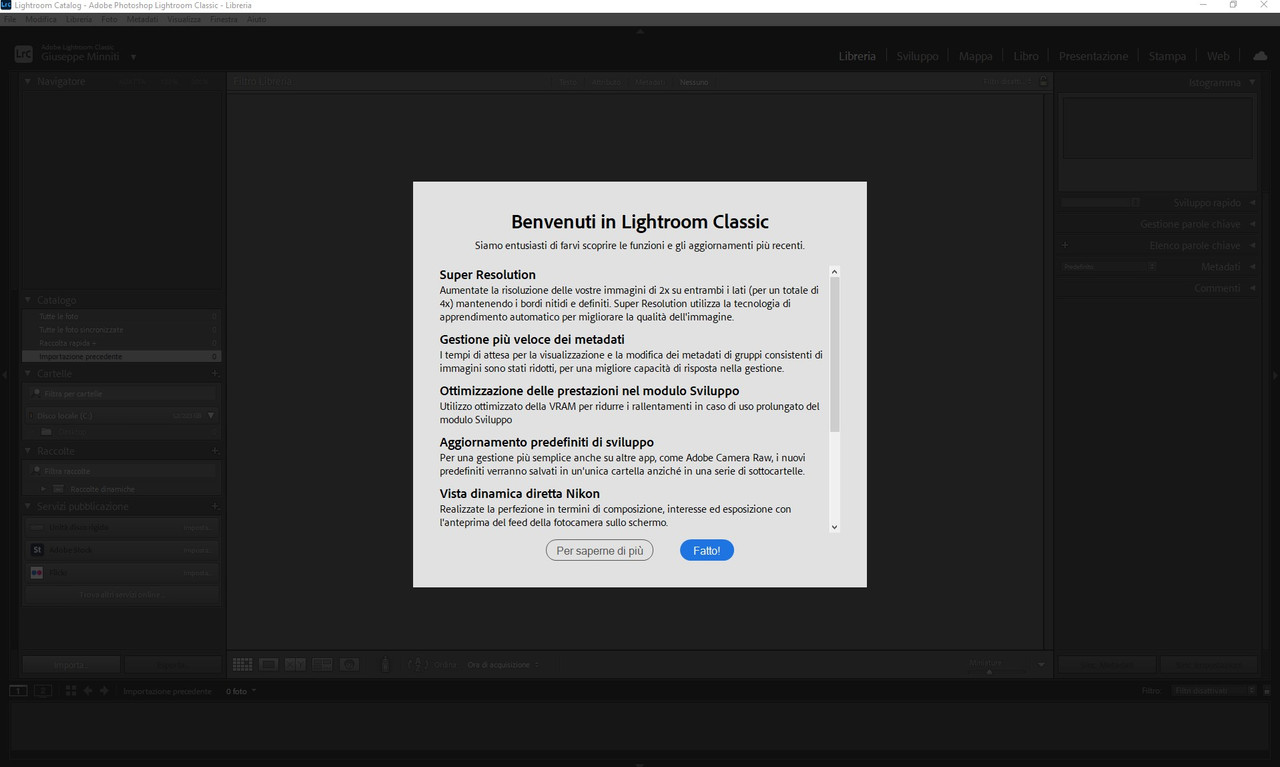Click the Lrc application logo
Image resolution: width=1280 pixels, height=767 pixels.
tap(24, 55)
